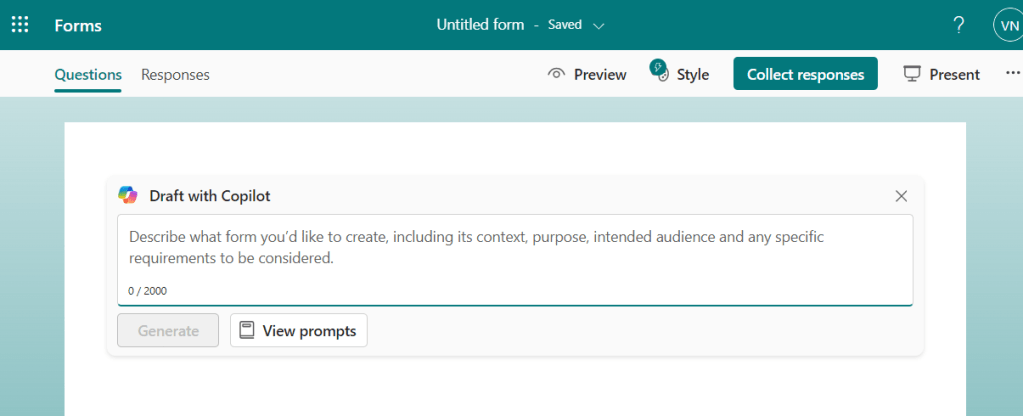Click the Untitled form title
Screen dimensions: 1023x416
480,25
